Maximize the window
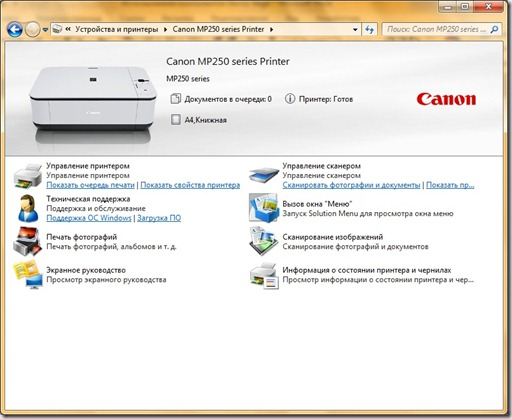This screenshot has height=419, width=512. point(465,6)
